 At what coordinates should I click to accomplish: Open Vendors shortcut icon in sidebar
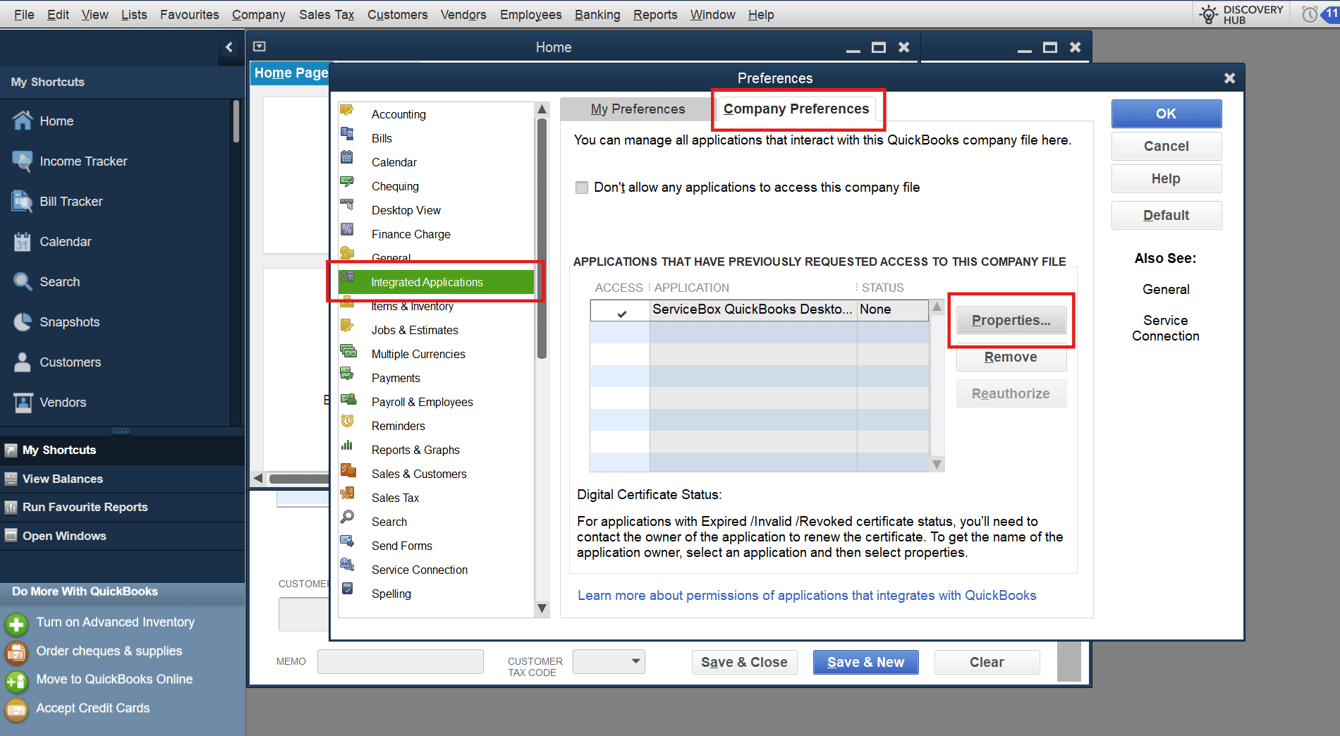click(x=22, y=402)
